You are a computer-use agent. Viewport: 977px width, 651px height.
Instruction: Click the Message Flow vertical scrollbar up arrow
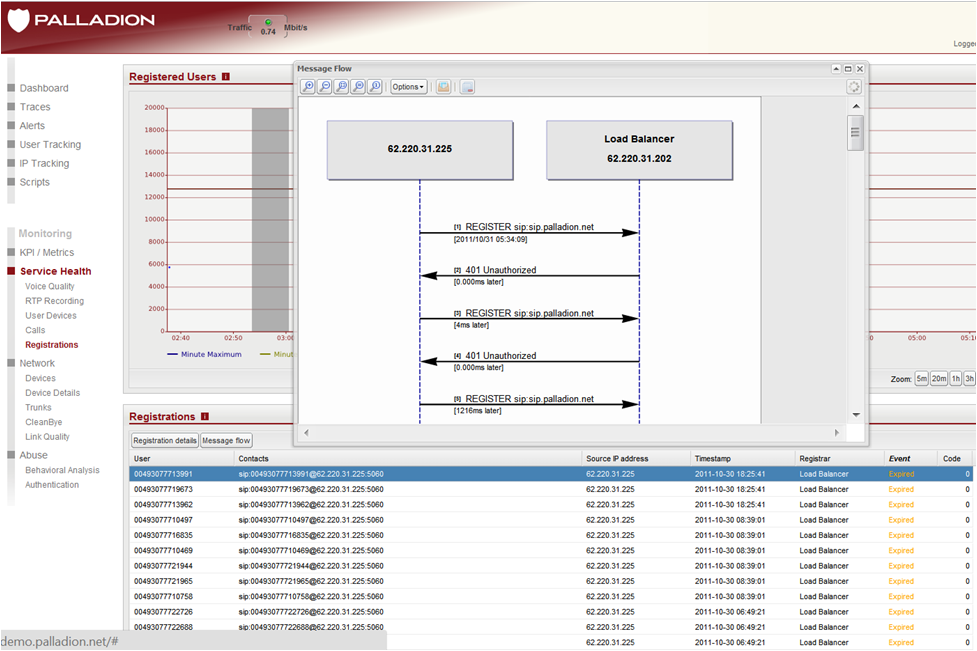856,106
